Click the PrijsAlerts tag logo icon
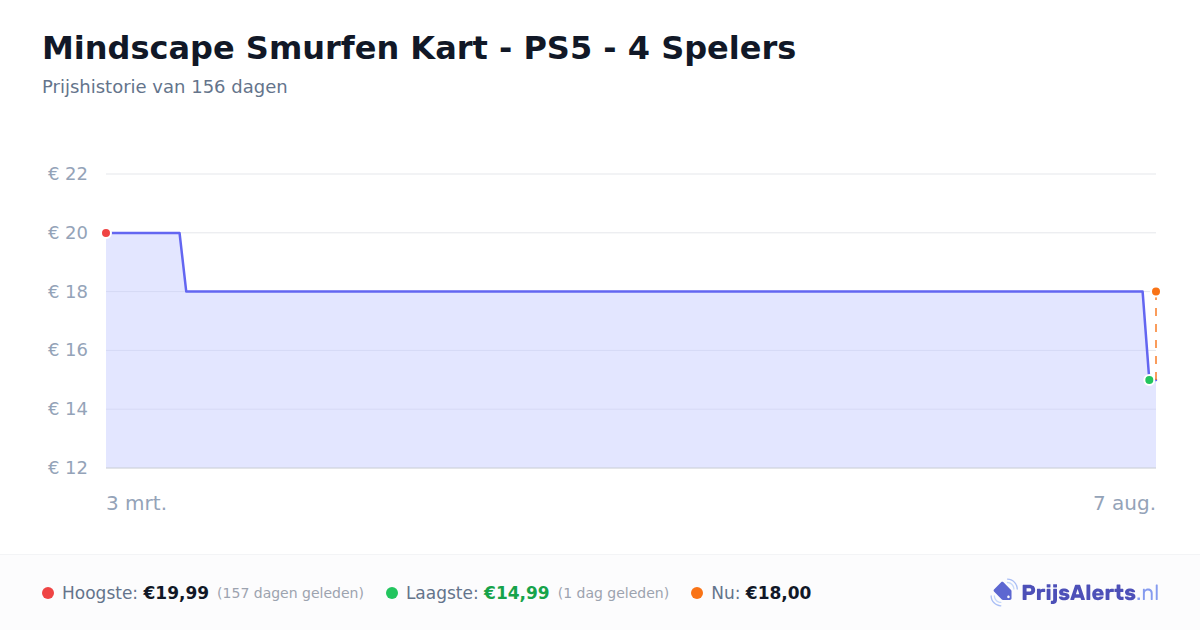This screenshot has width=1200, height=630. pos(1003,593)
